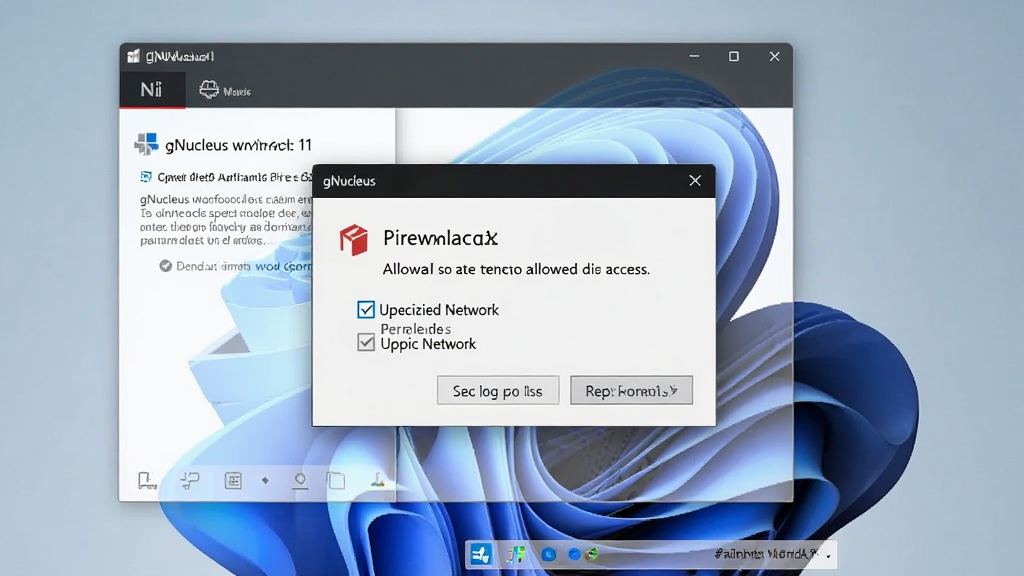Click the gNucleus wmirract: 11 heading
Viewport: 1024px width, 576px height.
click(x=238, y=145)
